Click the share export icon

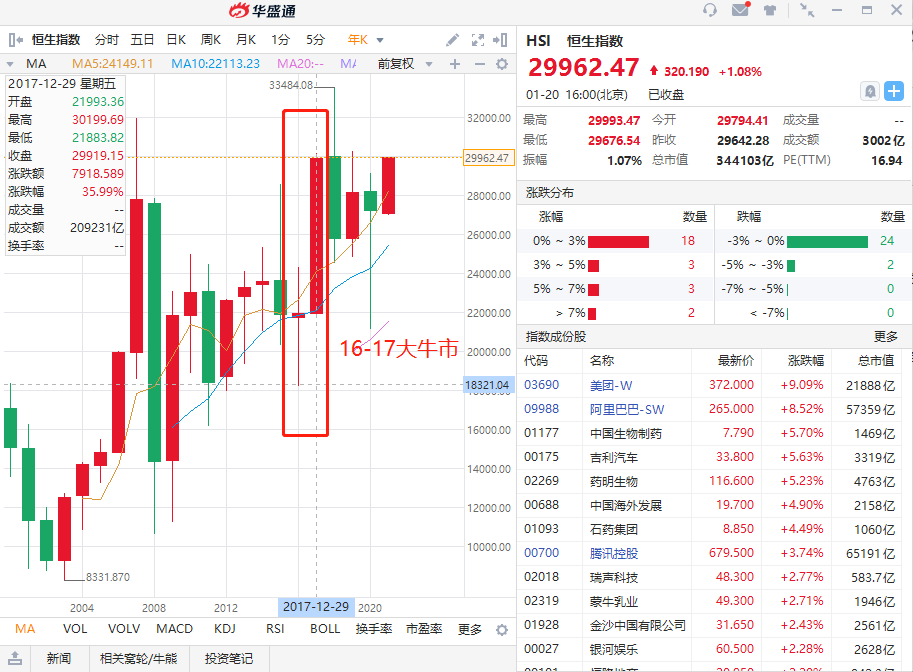pyautogui.click(x=15, y=659)
